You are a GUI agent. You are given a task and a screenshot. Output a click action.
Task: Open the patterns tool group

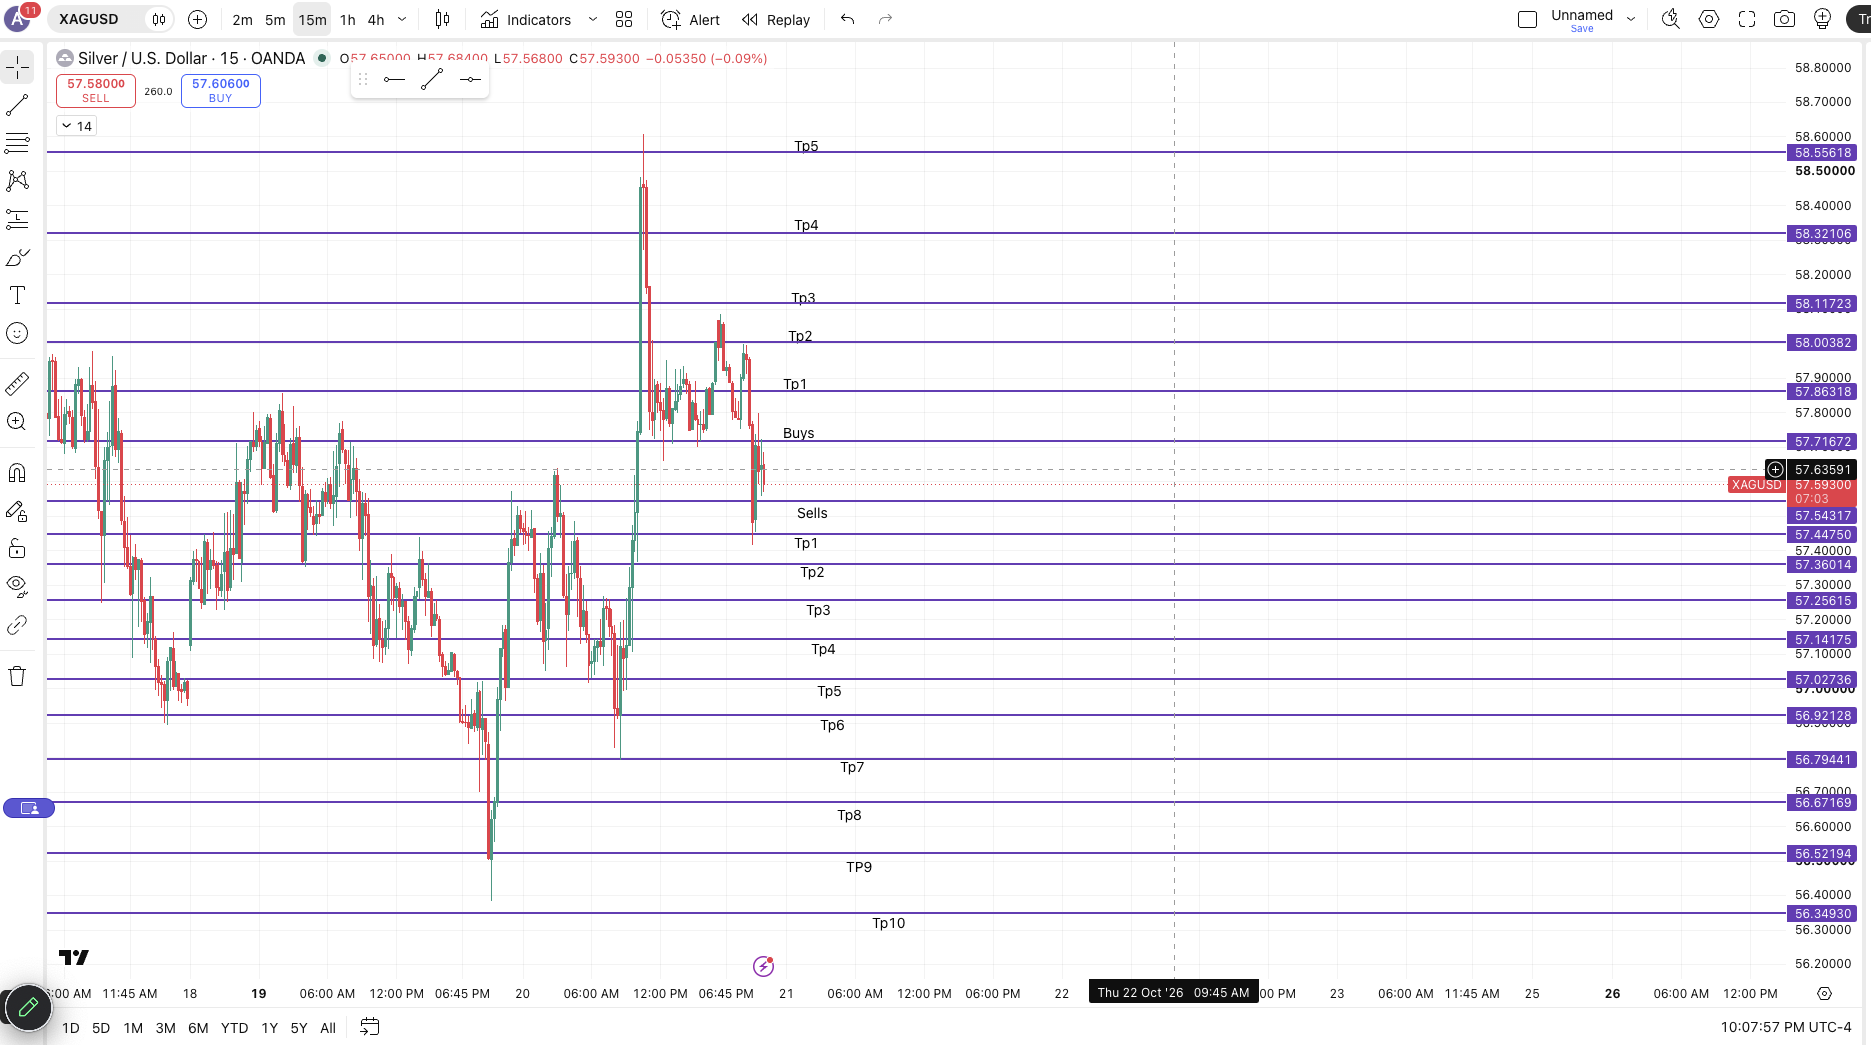(x=18, y=181)
